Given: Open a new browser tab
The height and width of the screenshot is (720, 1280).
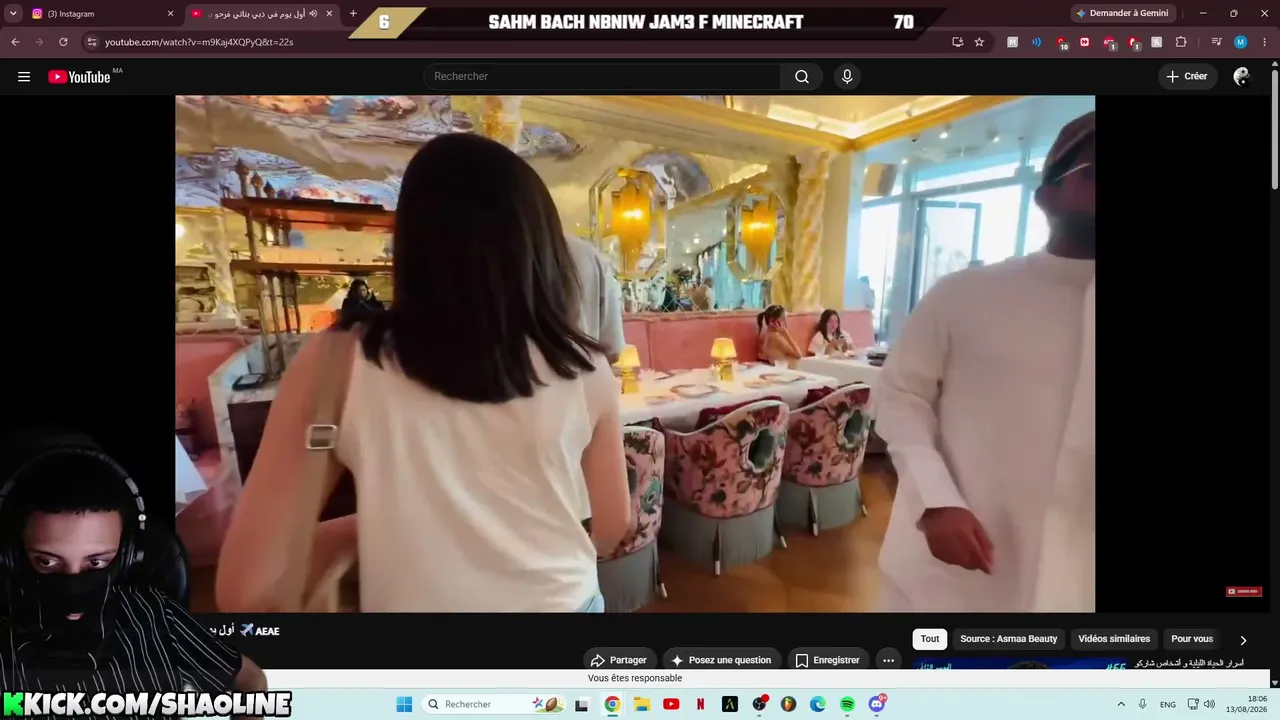Looking at the screenshot, I should click(353, 14).
